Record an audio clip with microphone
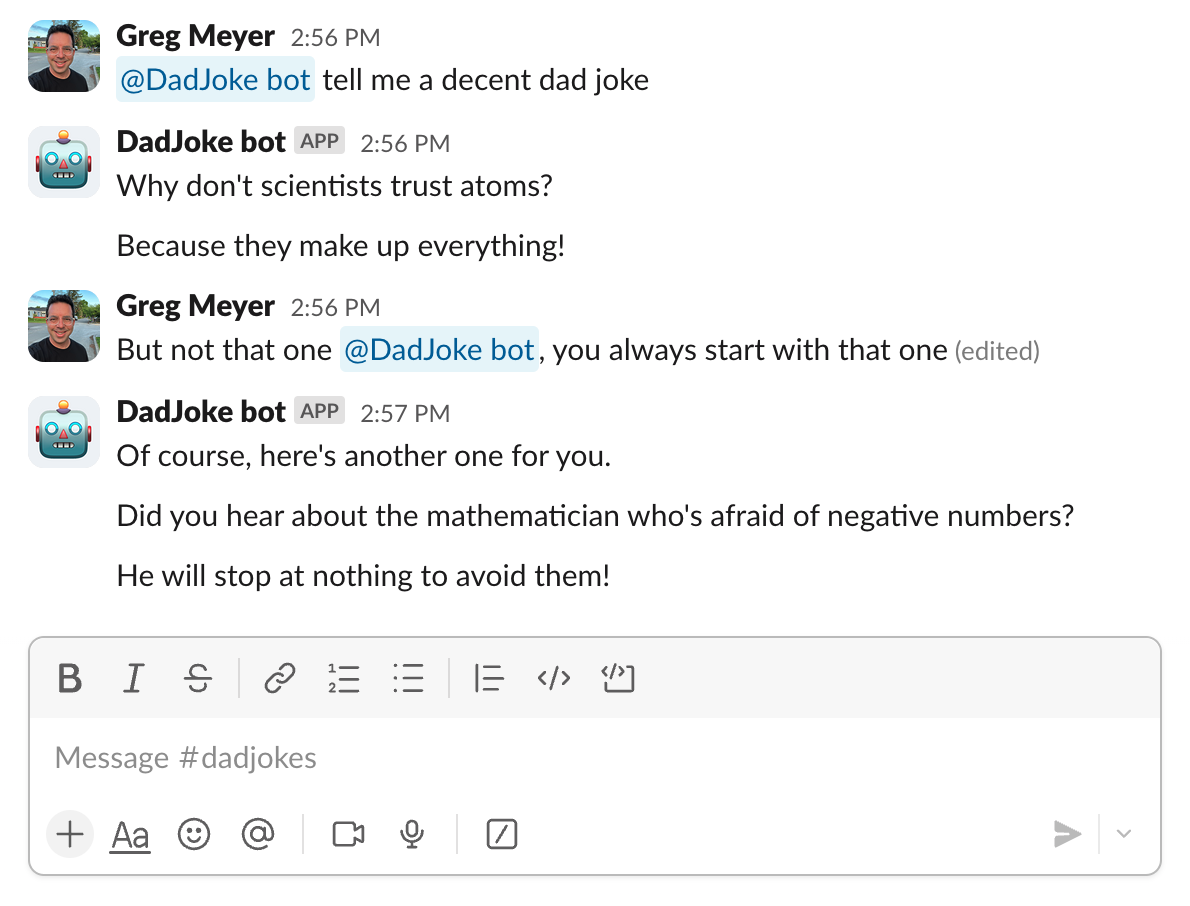 click(411, 834)
